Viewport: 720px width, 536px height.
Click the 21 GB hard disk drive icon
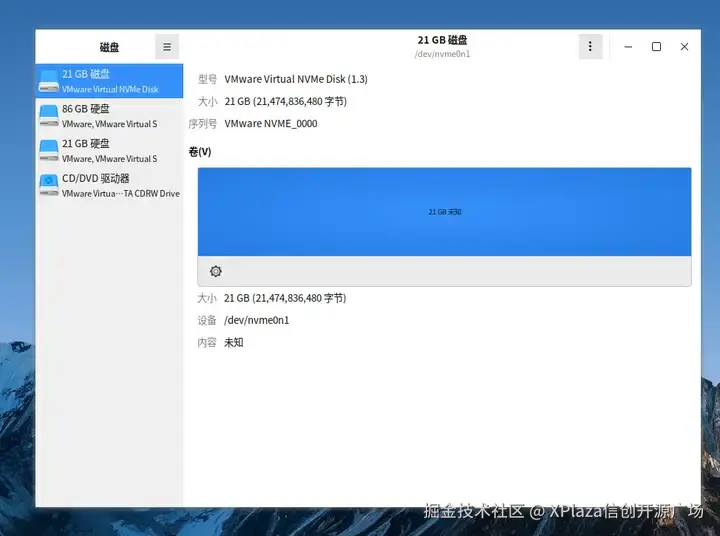pyautogui.click(x=48, y=151)
